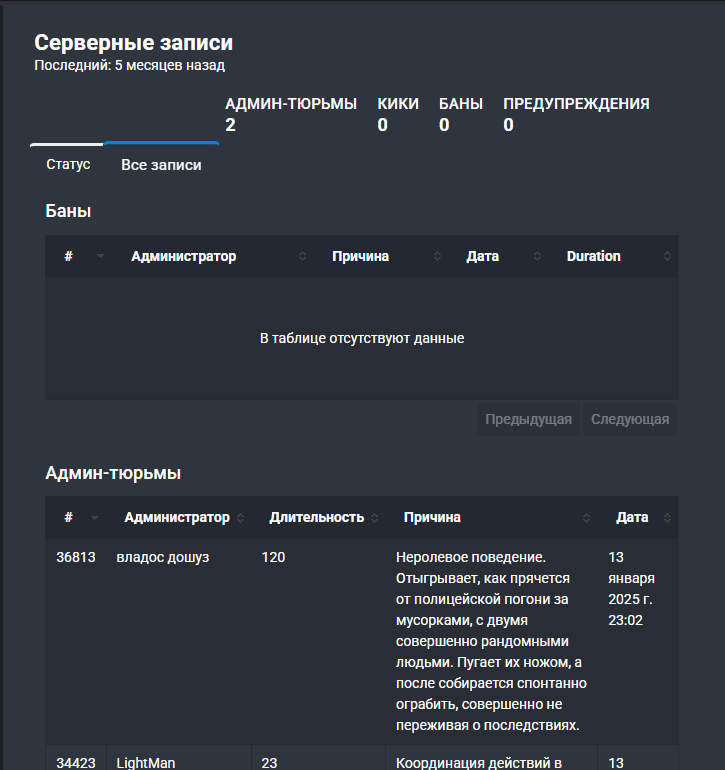Click the ПРЕДУПРЕЖДЕНИЯ counter
This screenshot has width=725, height=770.
(x=576, y=114)
